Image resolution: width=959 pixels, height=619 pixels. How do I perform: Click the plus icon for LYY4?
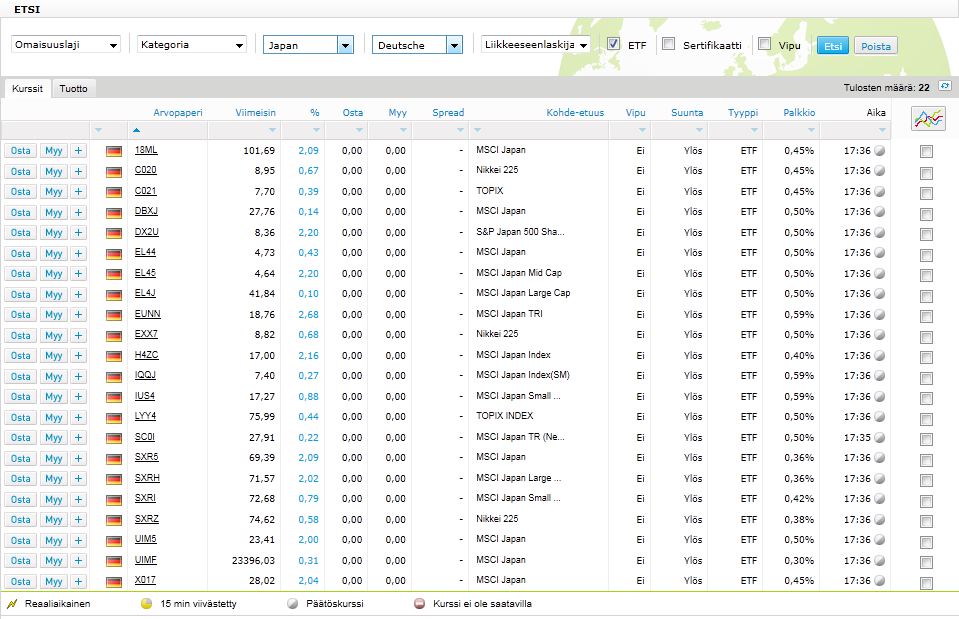coord(78,418)
